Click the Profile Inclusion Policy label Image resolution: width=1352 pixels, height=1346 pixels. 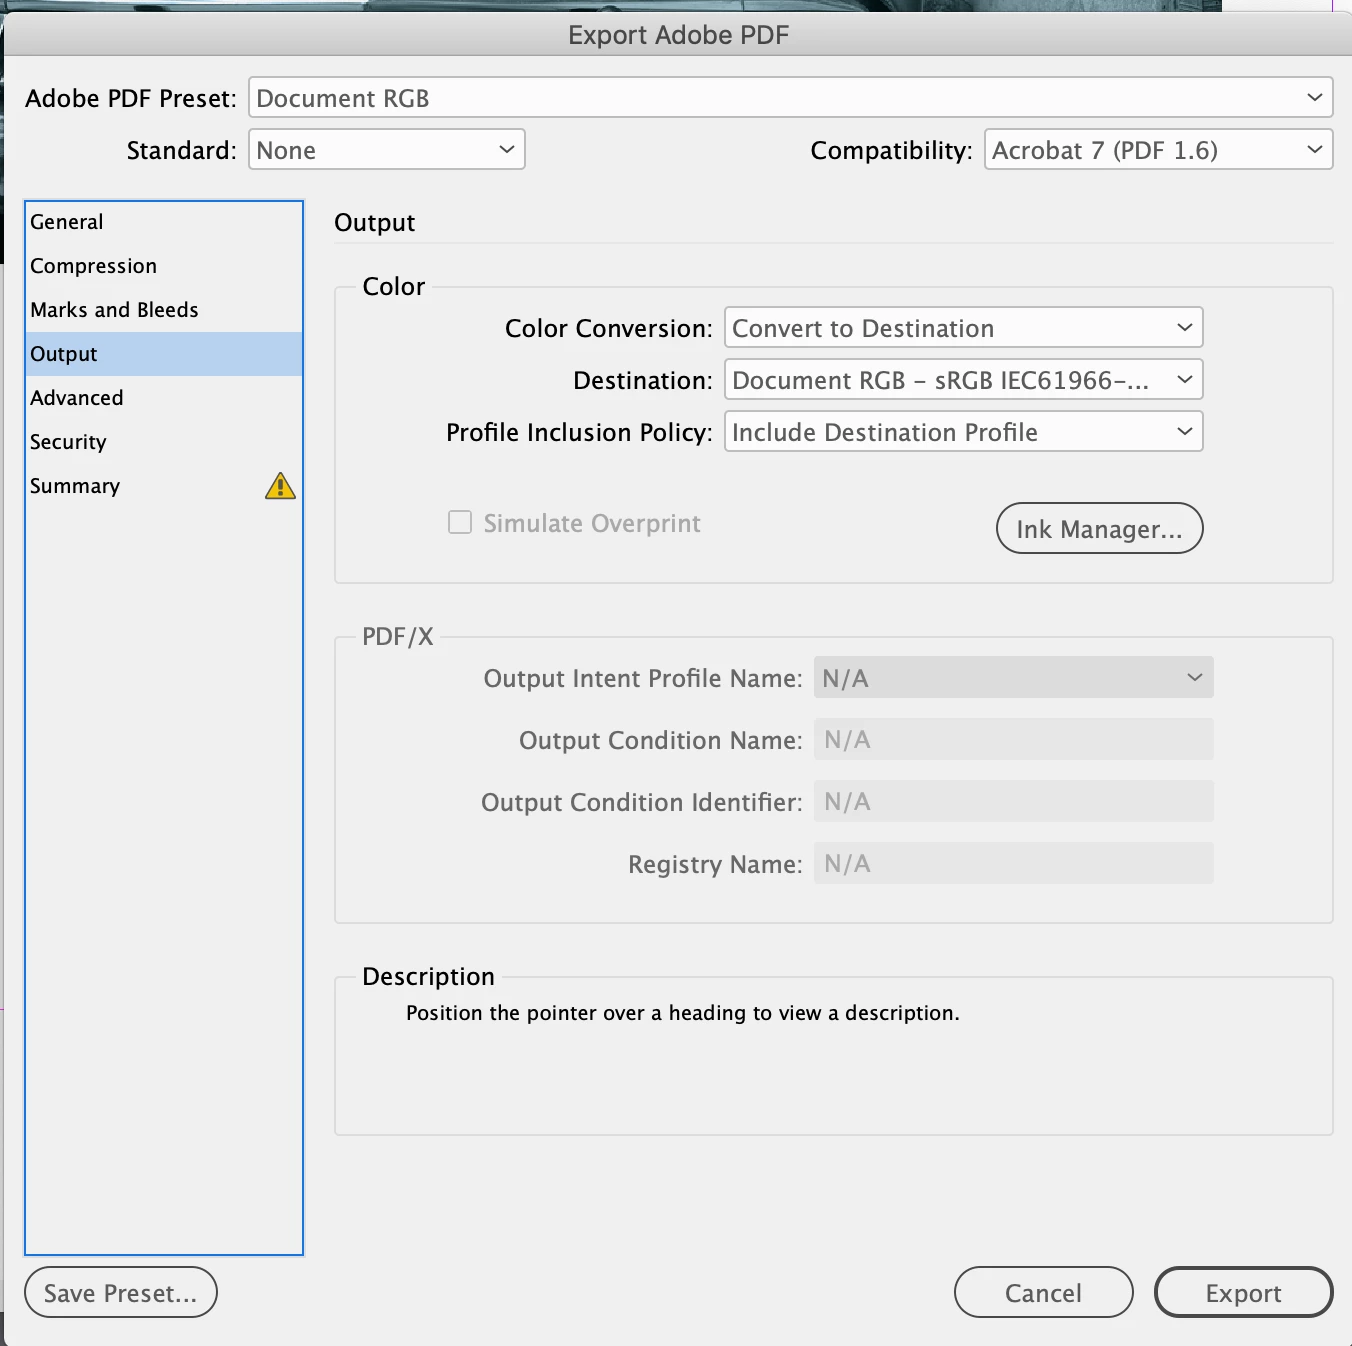pyautogui.click(x=579, y=432)
